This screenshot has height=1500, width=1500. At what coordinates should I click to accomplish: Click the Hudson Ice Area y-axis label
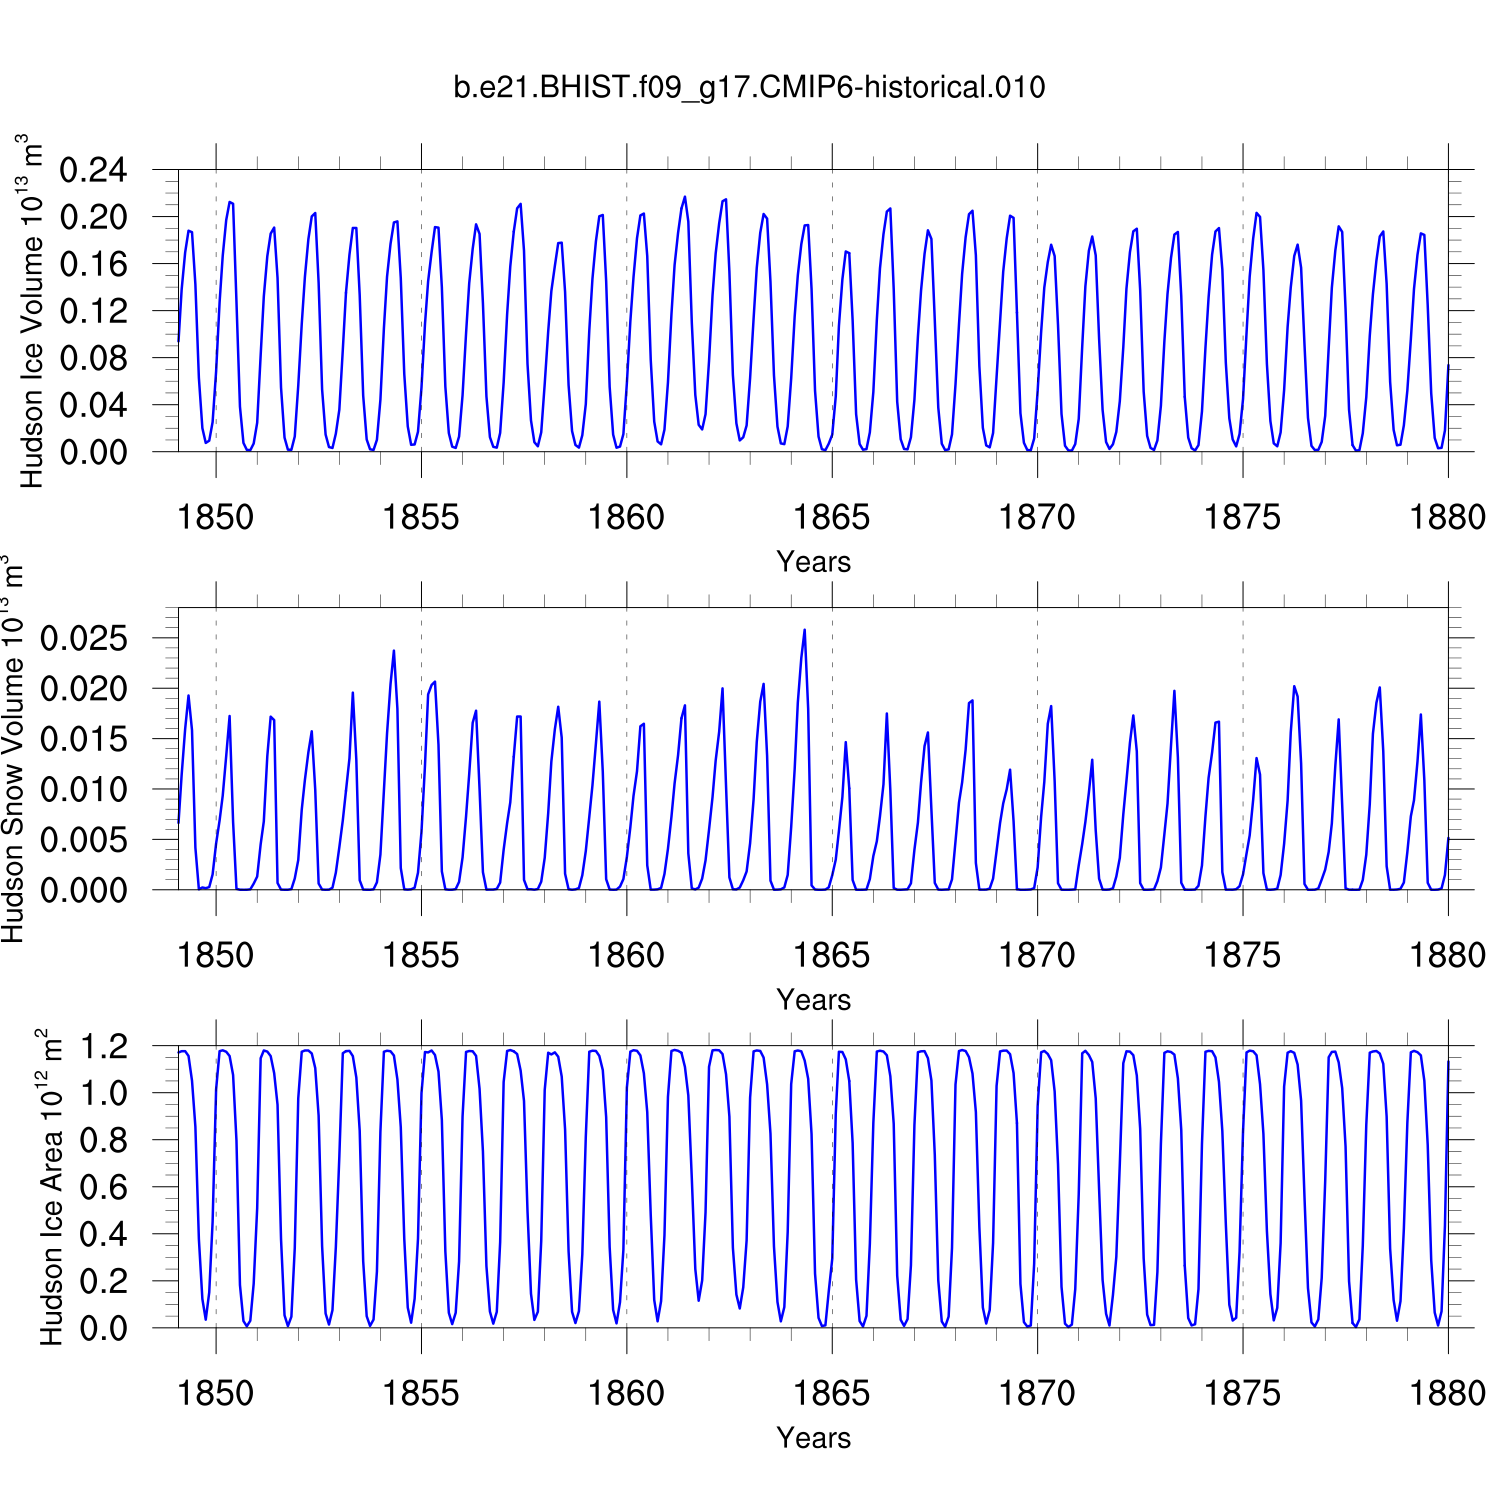tap(51, 1186)
